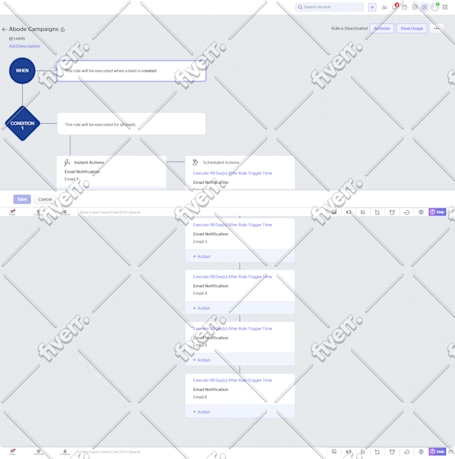The height and width of the screenshot is (459, 455).
Task: Click the lock icon next to Abode Campaigns
Action: 63,30
